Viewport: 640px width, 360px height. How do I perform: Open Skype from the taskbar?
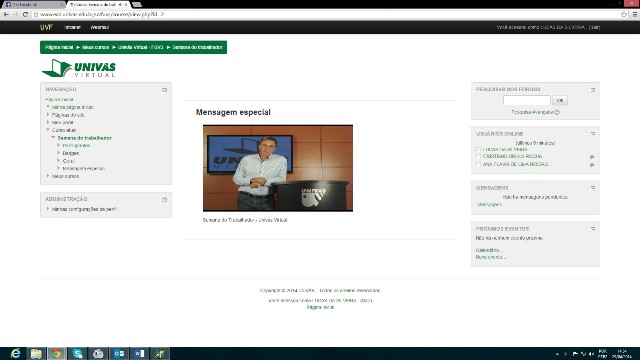point(77,353)
